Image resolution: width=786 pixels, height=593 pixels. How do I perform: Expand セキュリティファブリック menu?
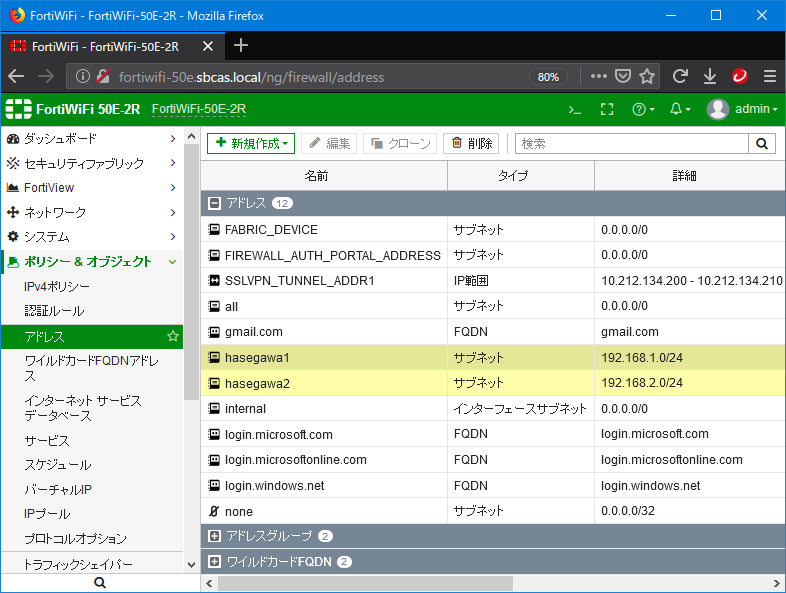[92, 163]
